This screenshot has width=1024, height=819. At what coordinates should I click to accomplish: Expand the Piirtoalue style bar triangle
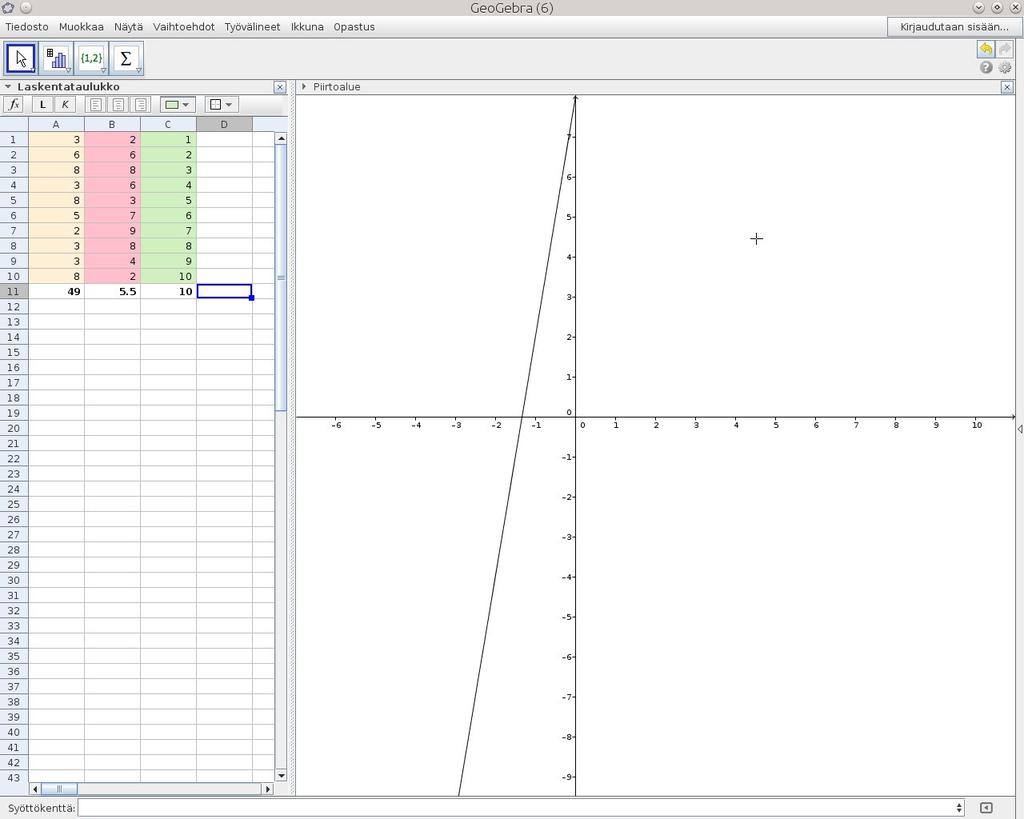304,86
